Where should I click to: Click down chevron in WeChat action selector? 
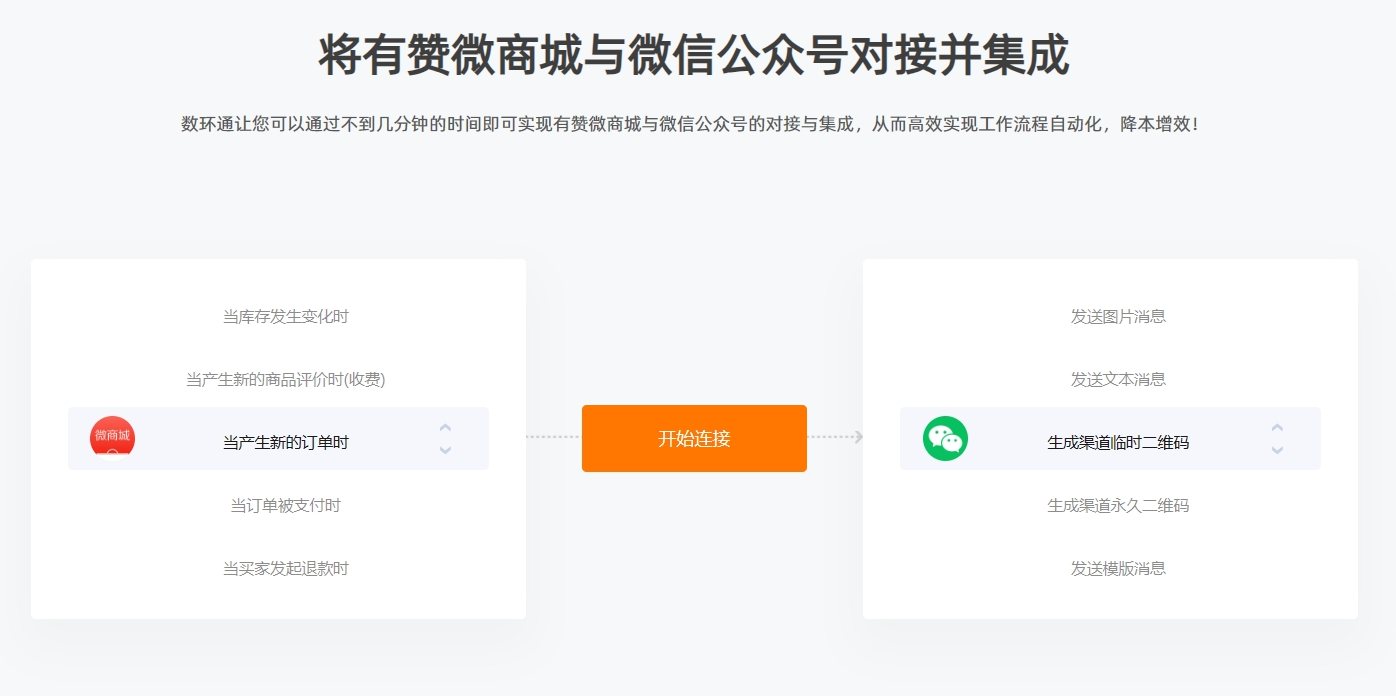1277,450
